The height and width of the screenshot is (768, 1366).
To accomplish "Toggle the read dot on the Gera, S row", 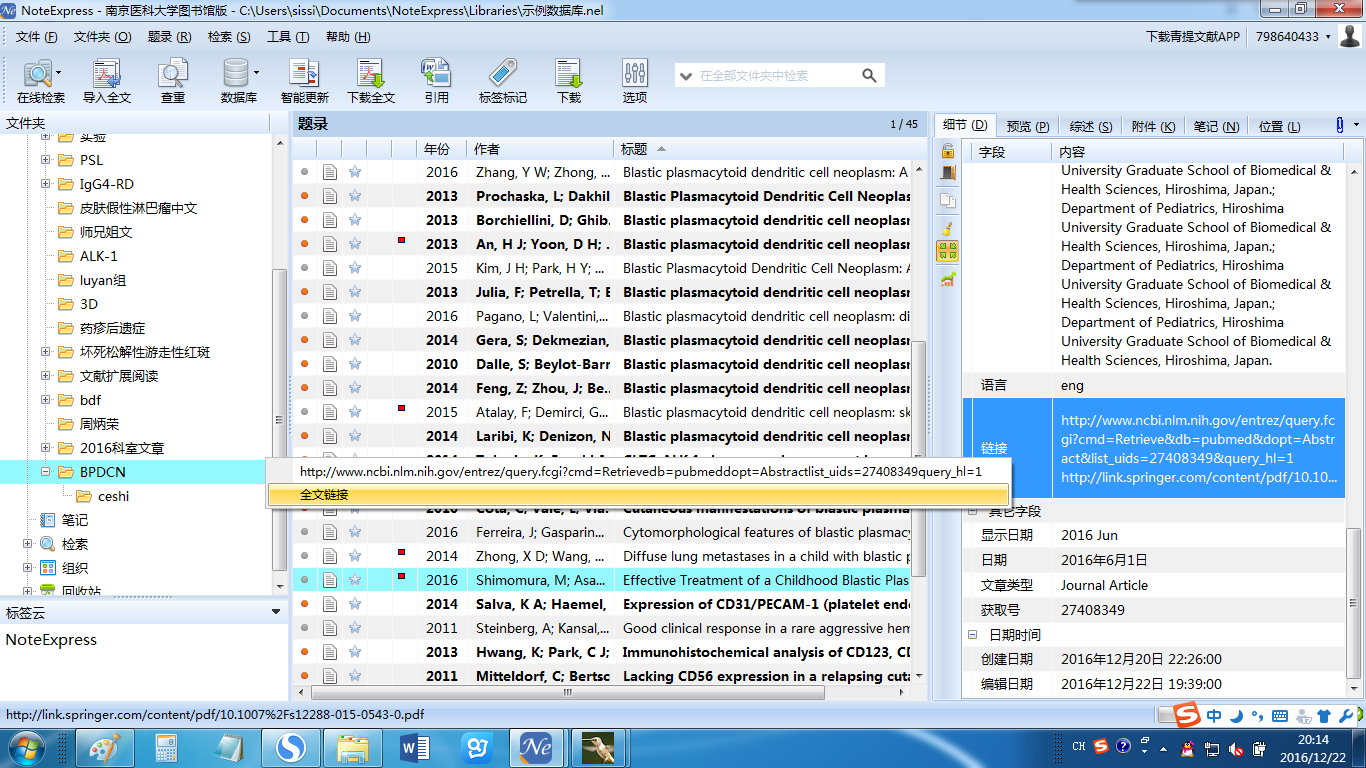I will [x=304, y=340].
